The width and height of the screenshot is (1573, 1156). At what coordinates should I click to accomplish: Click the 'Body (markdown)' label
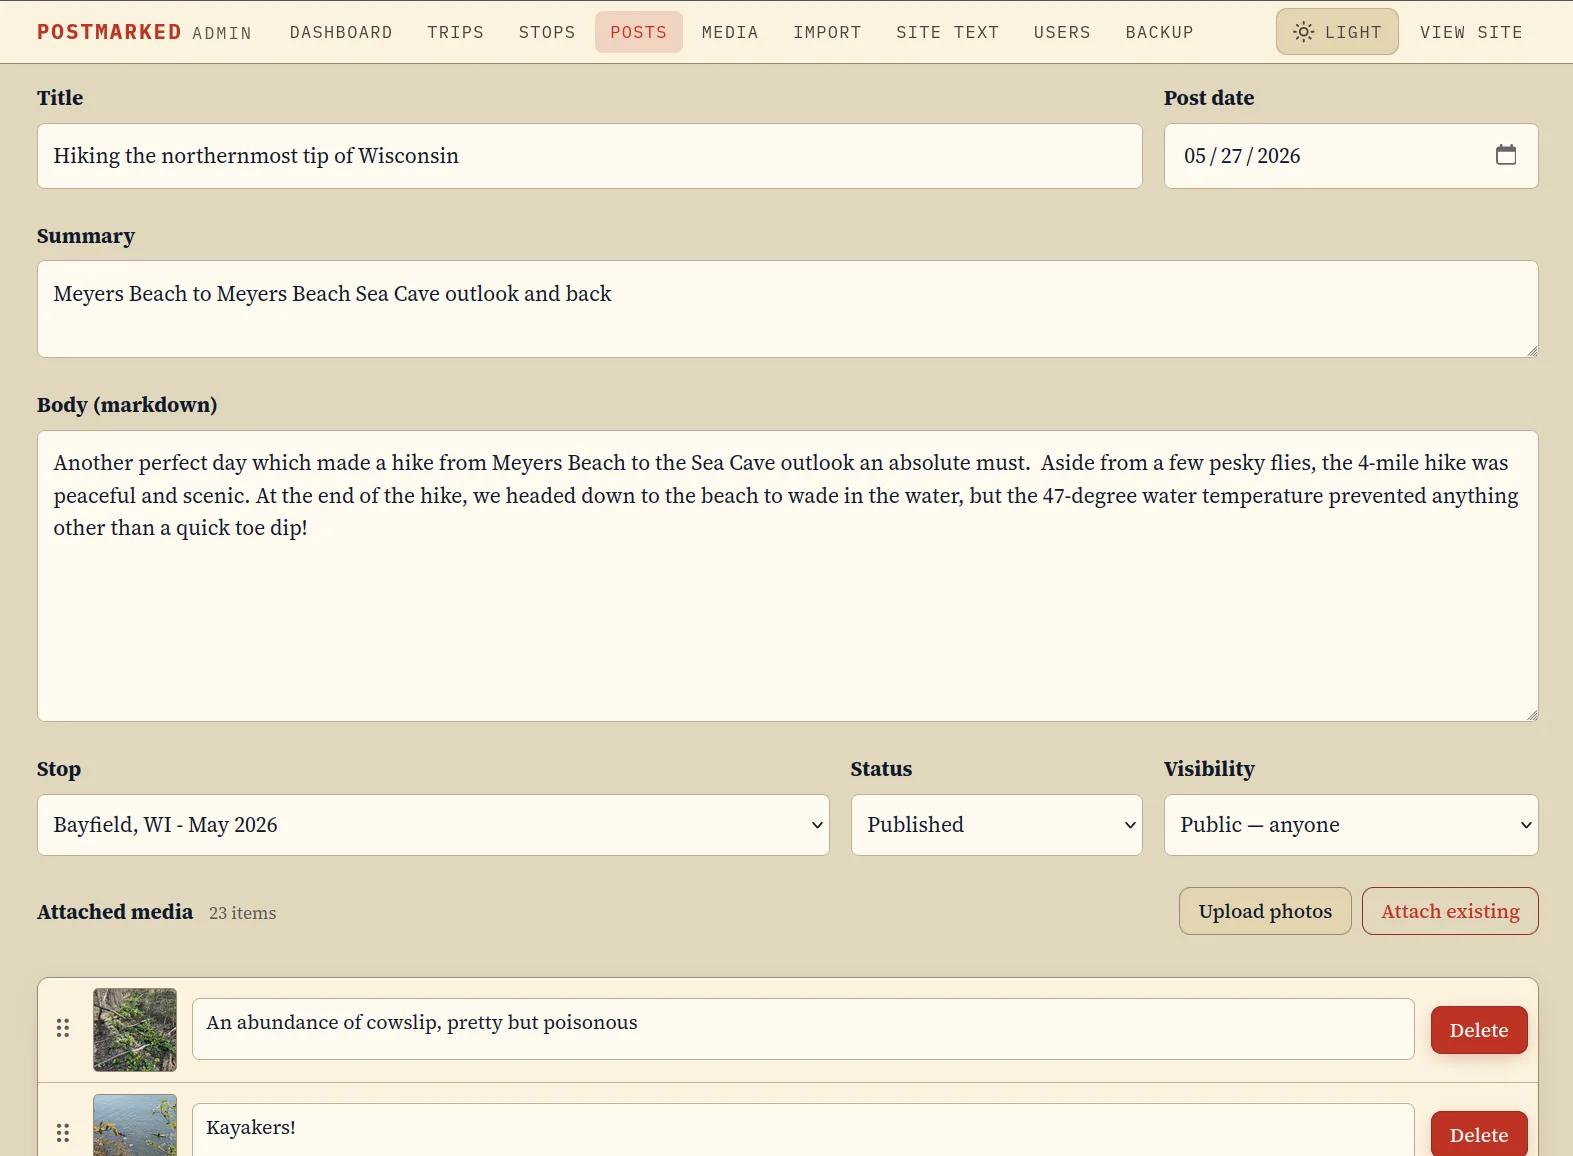(127, 405)
